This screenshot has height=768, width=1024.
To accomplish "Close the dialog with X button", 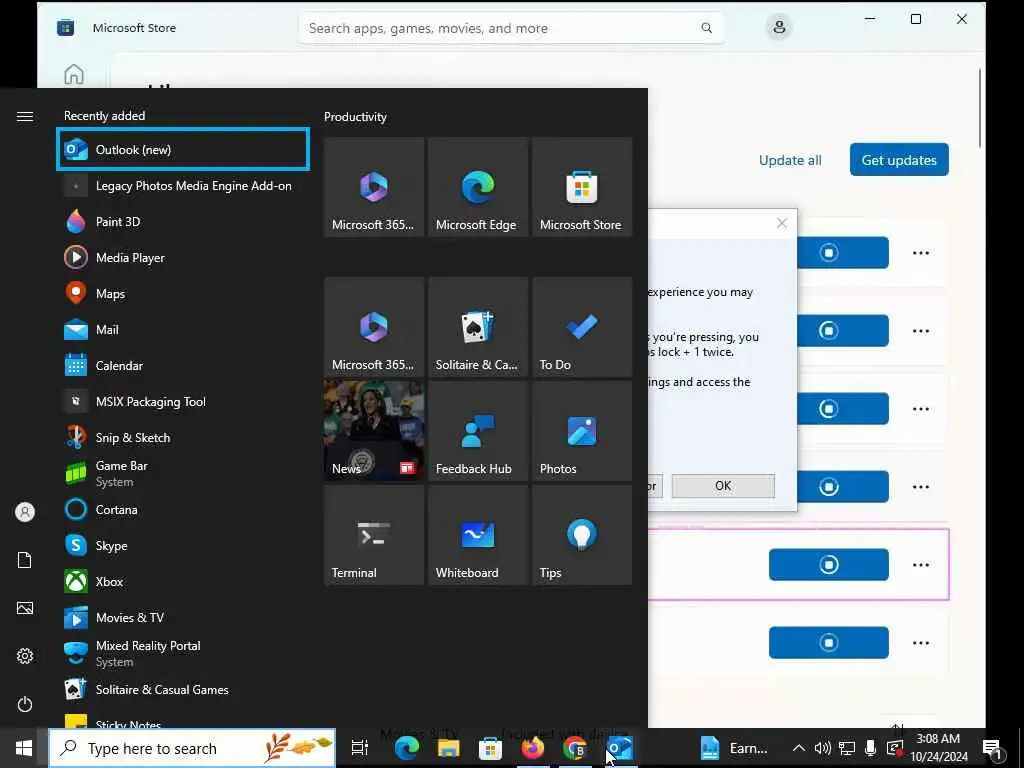I will pyautogui.click(x=782, y=223).
